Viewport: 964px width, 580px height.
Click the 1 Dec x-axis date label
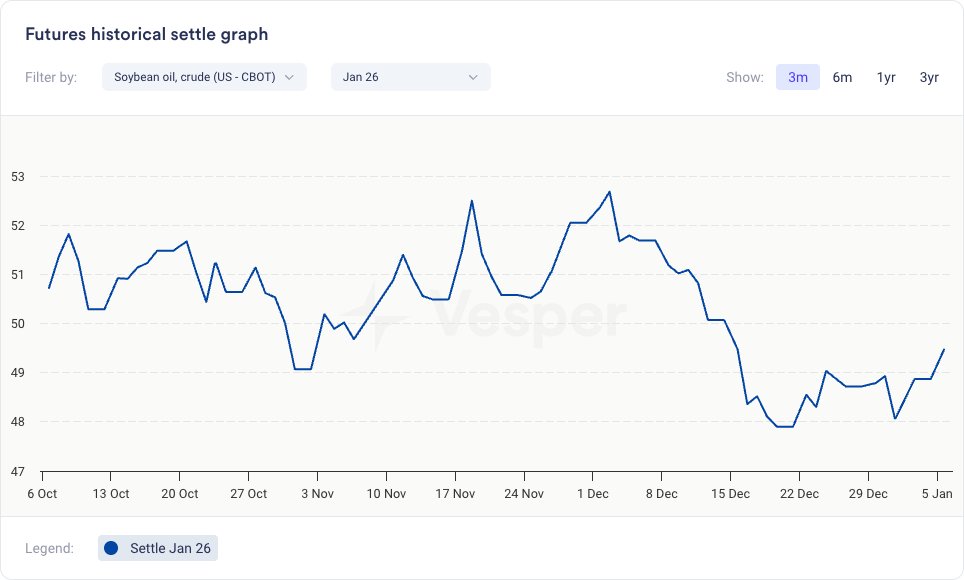click(x=592, y=494)
